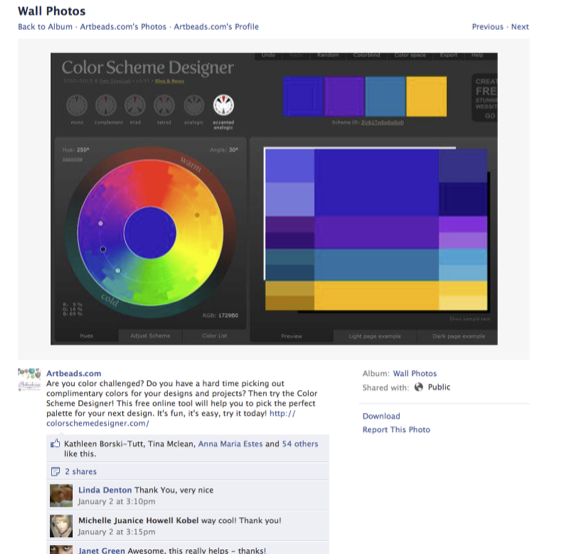Open Michelle Juanice Howell Kobel's name link
The width and height of the screenshot is (580, 554).
click(138, 520)
